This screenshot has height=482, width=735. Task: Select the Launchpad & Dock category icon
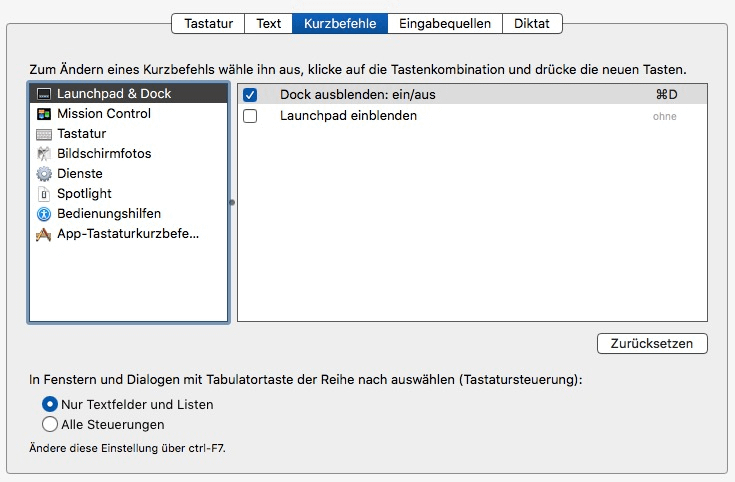(x=44, y=94)
